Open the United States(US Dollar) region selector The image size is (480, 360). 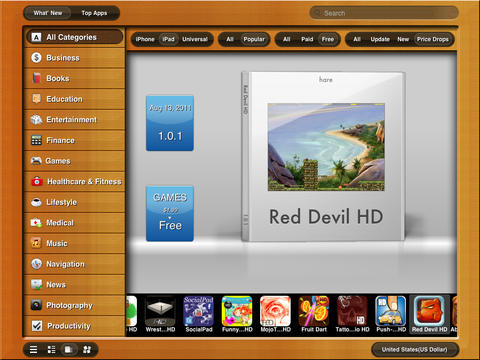(415, 350)
